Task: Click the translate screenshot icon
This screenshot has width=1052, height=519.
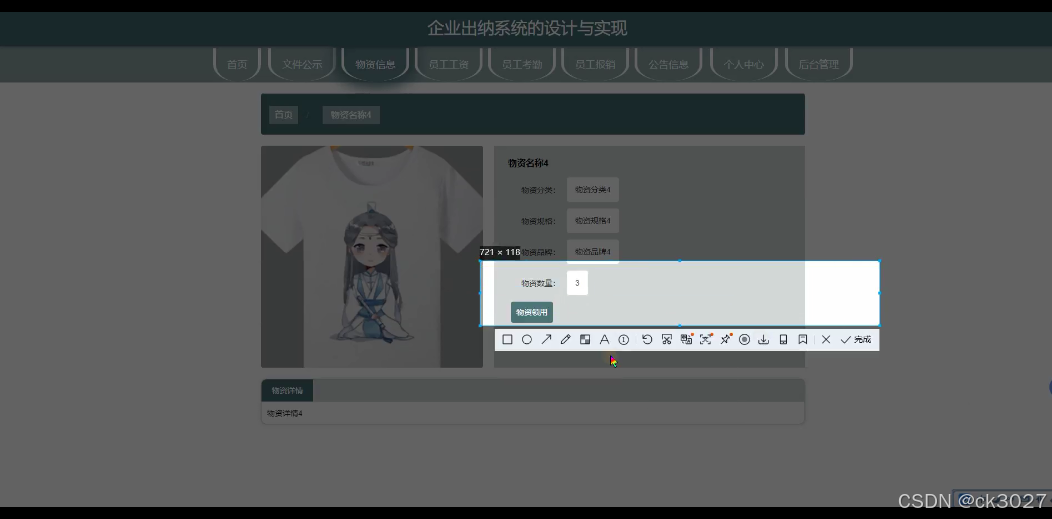Action: coord(686,339)
